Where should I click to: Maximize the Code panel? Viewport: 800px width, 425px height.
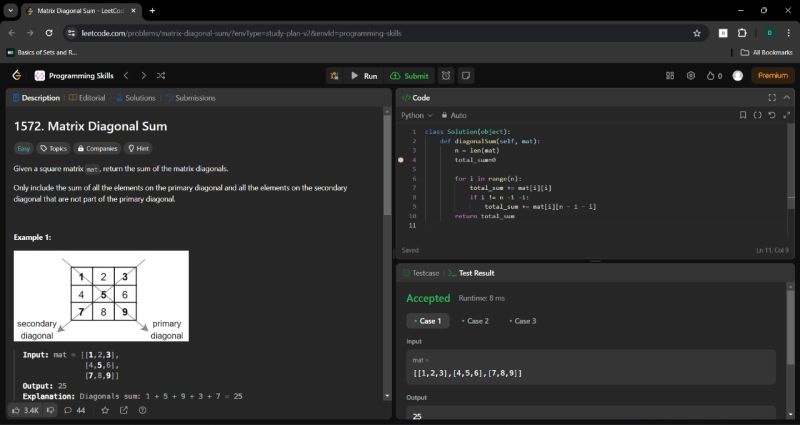click(x=772, y=97)
